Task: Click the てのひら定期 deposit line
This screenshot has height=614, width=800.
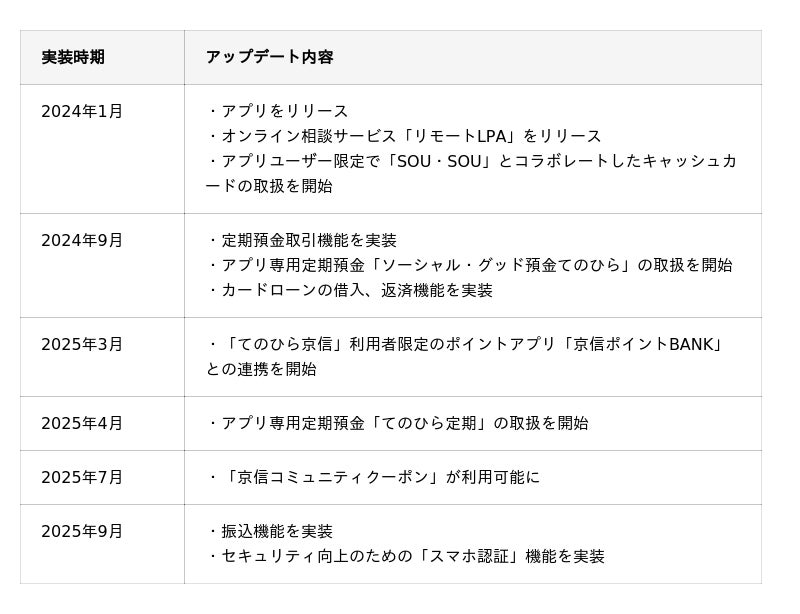Action: pyautogui.click(x=398, y=423)
